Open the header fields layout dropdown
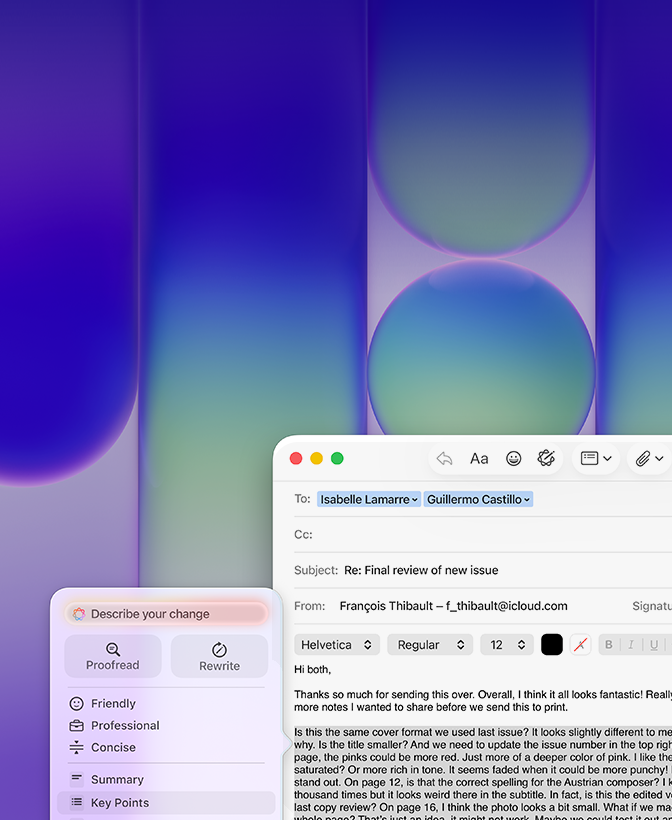The height and width of the screenshot is (820, 672). [596, 459]
